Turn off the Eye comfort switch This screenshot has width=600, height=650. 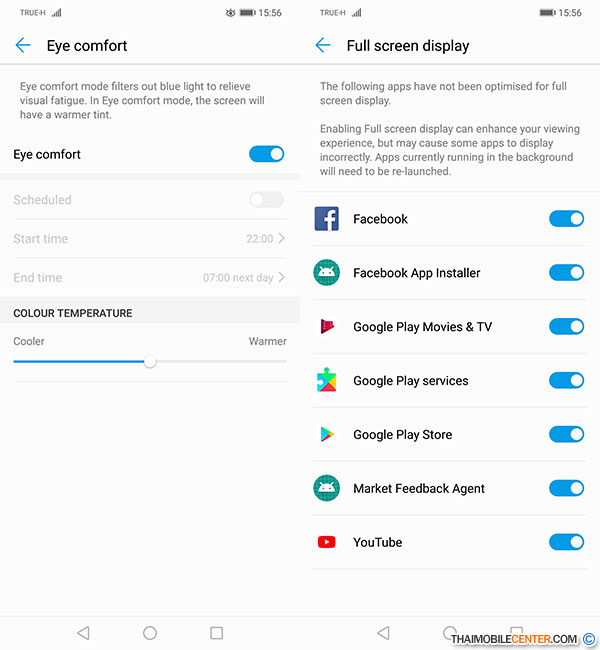267,154
